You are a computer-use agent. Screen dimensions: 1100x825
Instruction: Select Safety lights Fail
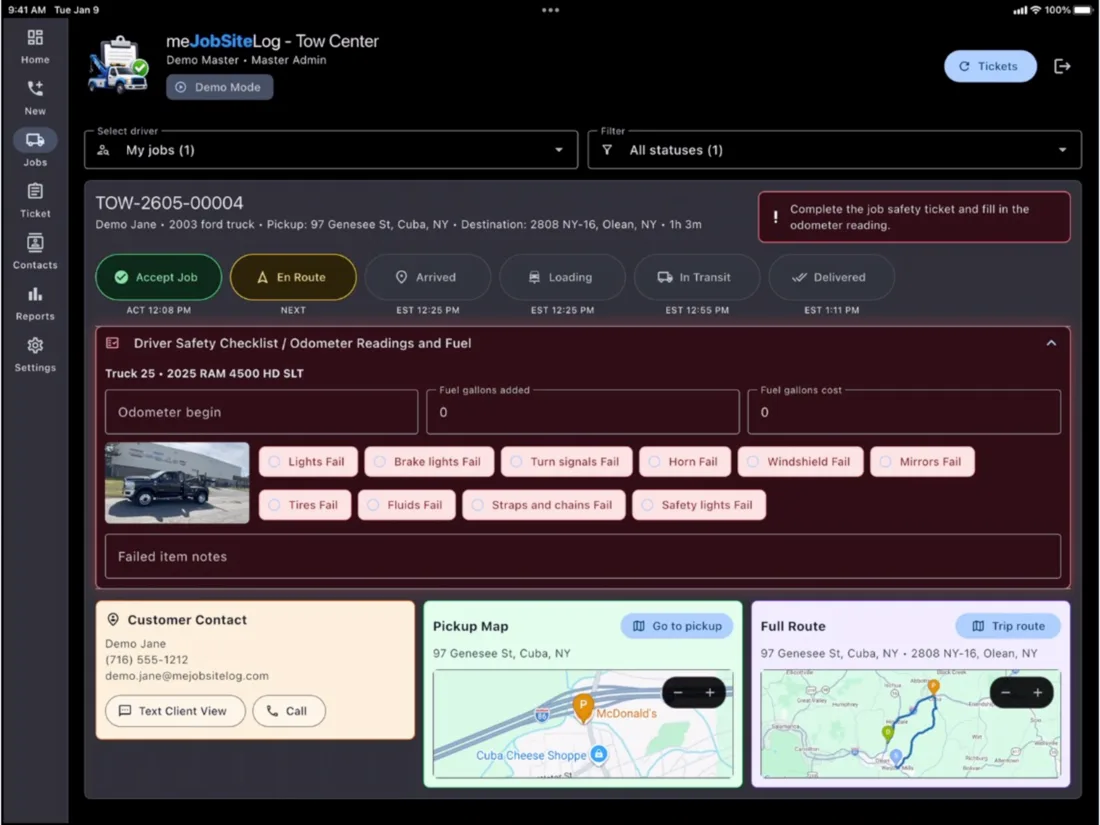tap(699, 505)
